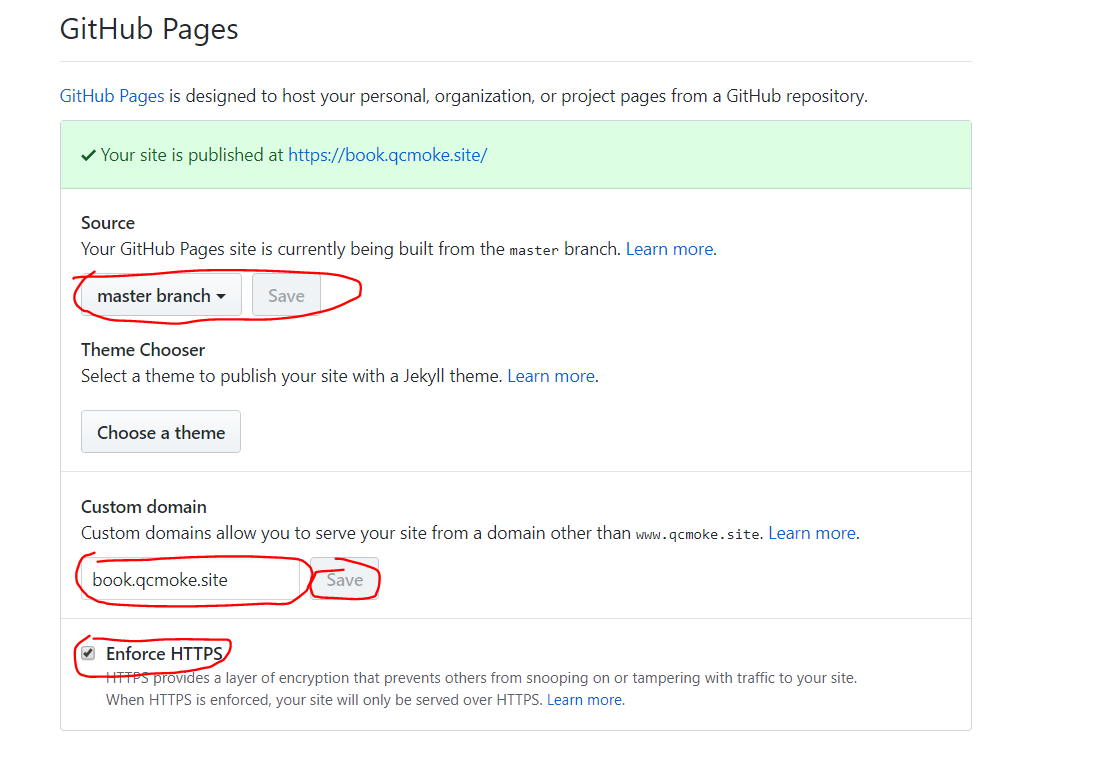Open the GitHub Pages link
The height and width of the screenshot is (774, 1104).
point(112,96)
